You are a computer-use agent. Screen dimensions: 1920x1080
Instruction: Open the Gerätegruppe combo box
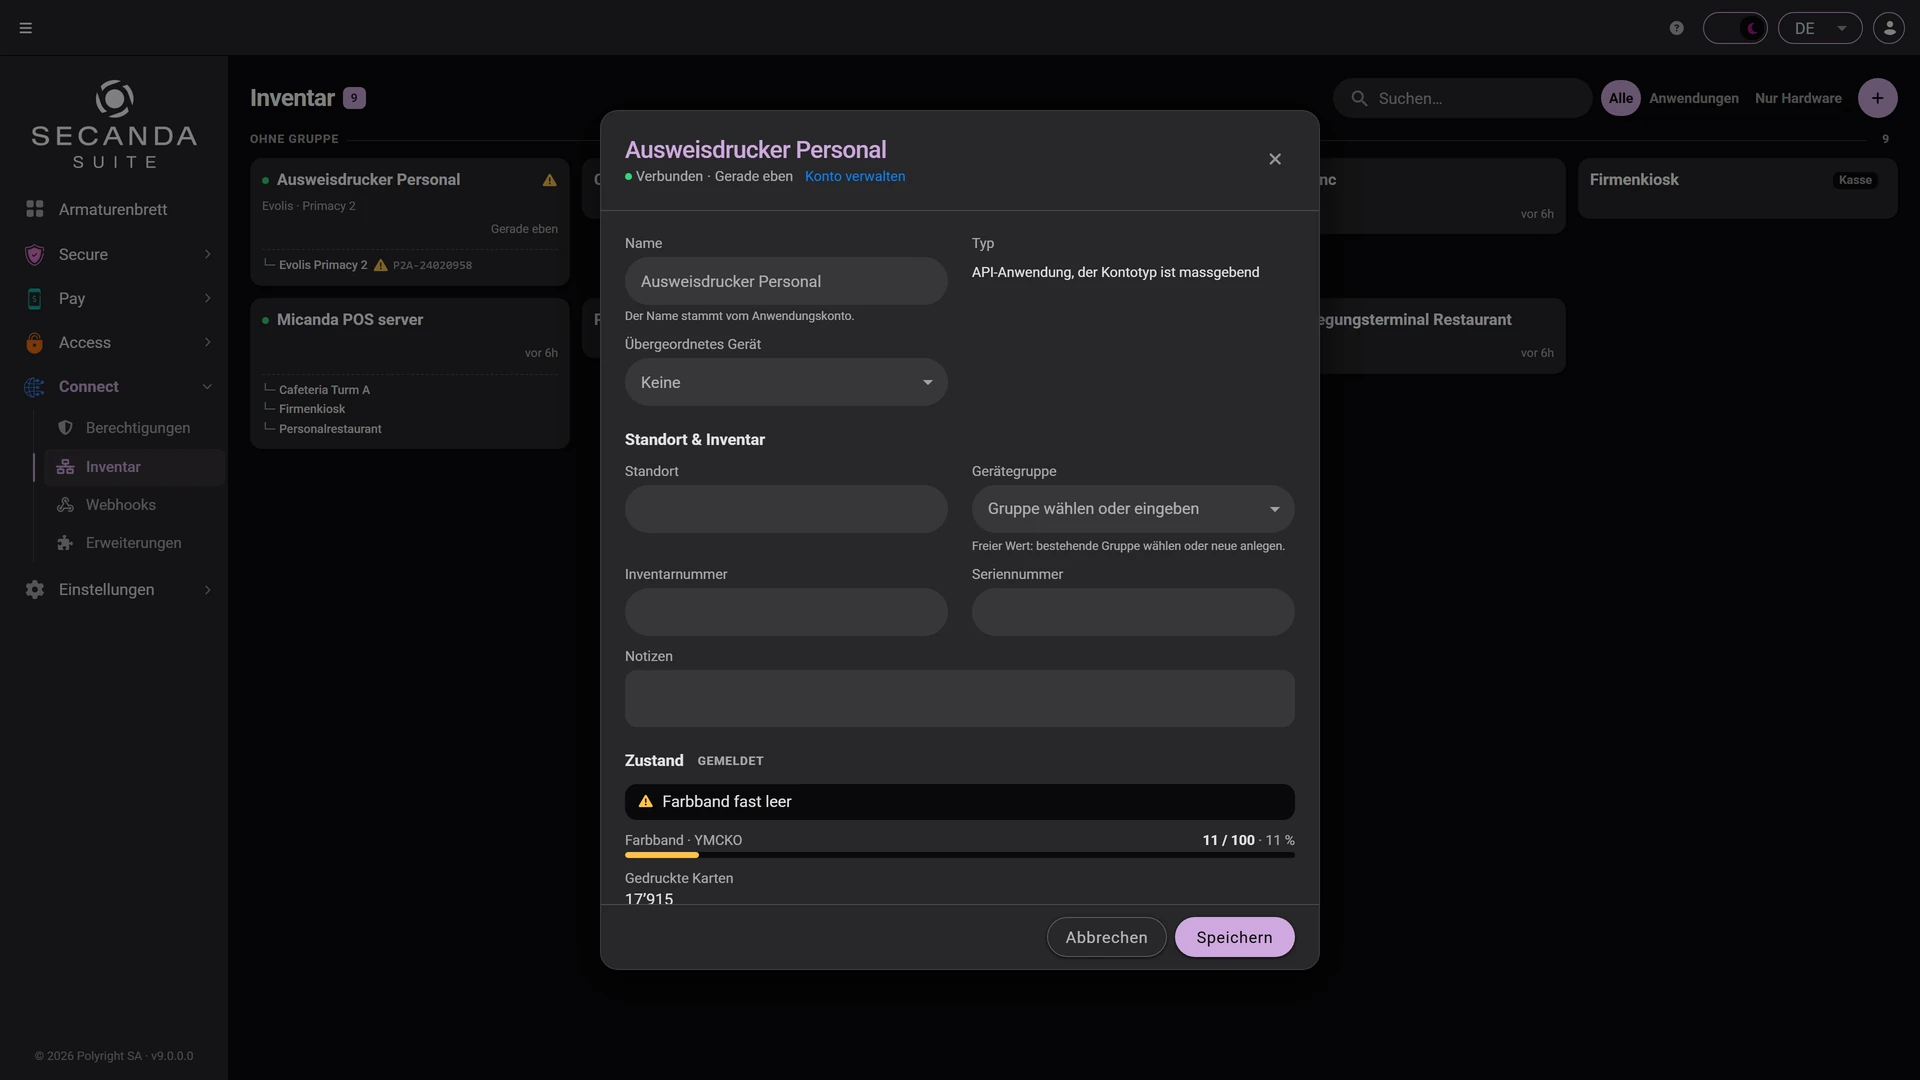1133,509
